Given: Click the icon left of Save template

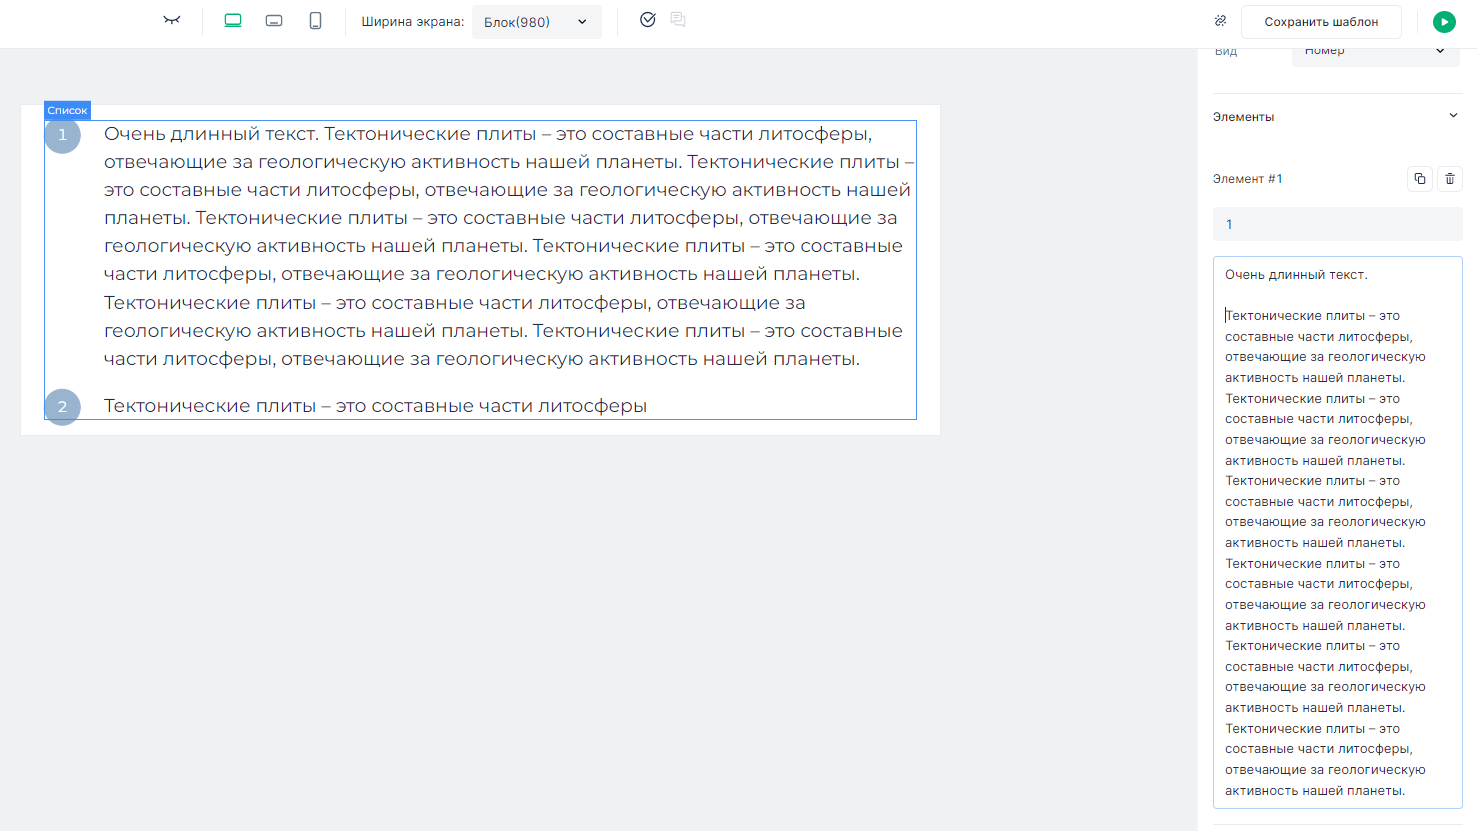Looking at the screenshot, I should (1220, 21).
